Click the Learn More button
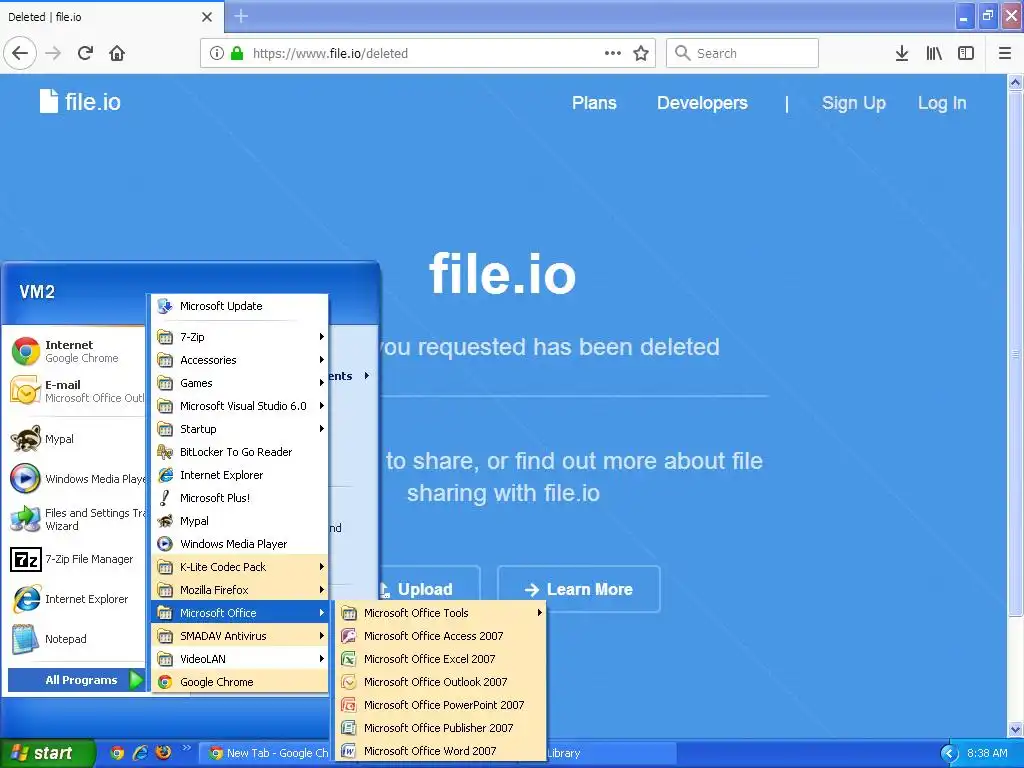 (x=579, y=589)
